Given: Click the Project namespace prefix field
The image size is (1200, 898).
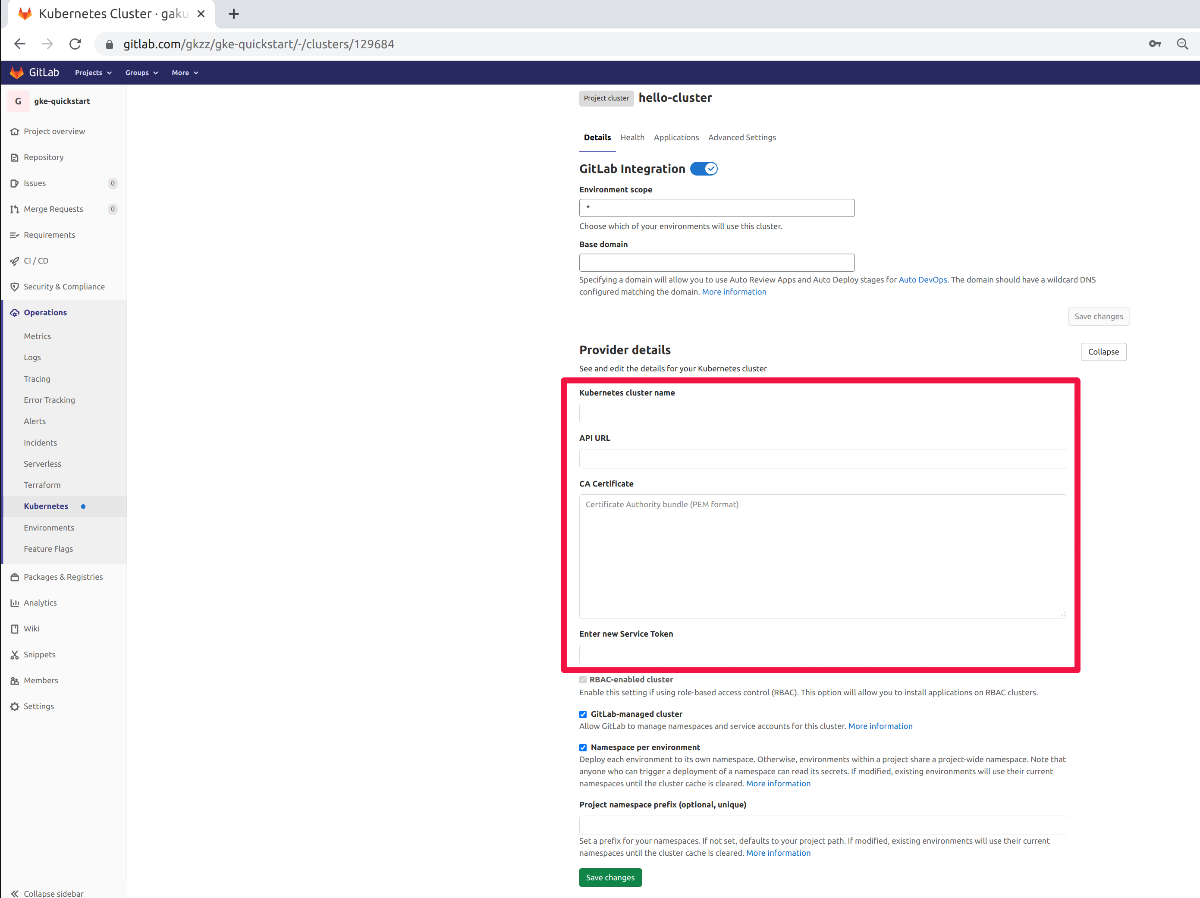Looking at the screenshot, I should (822, 825).
